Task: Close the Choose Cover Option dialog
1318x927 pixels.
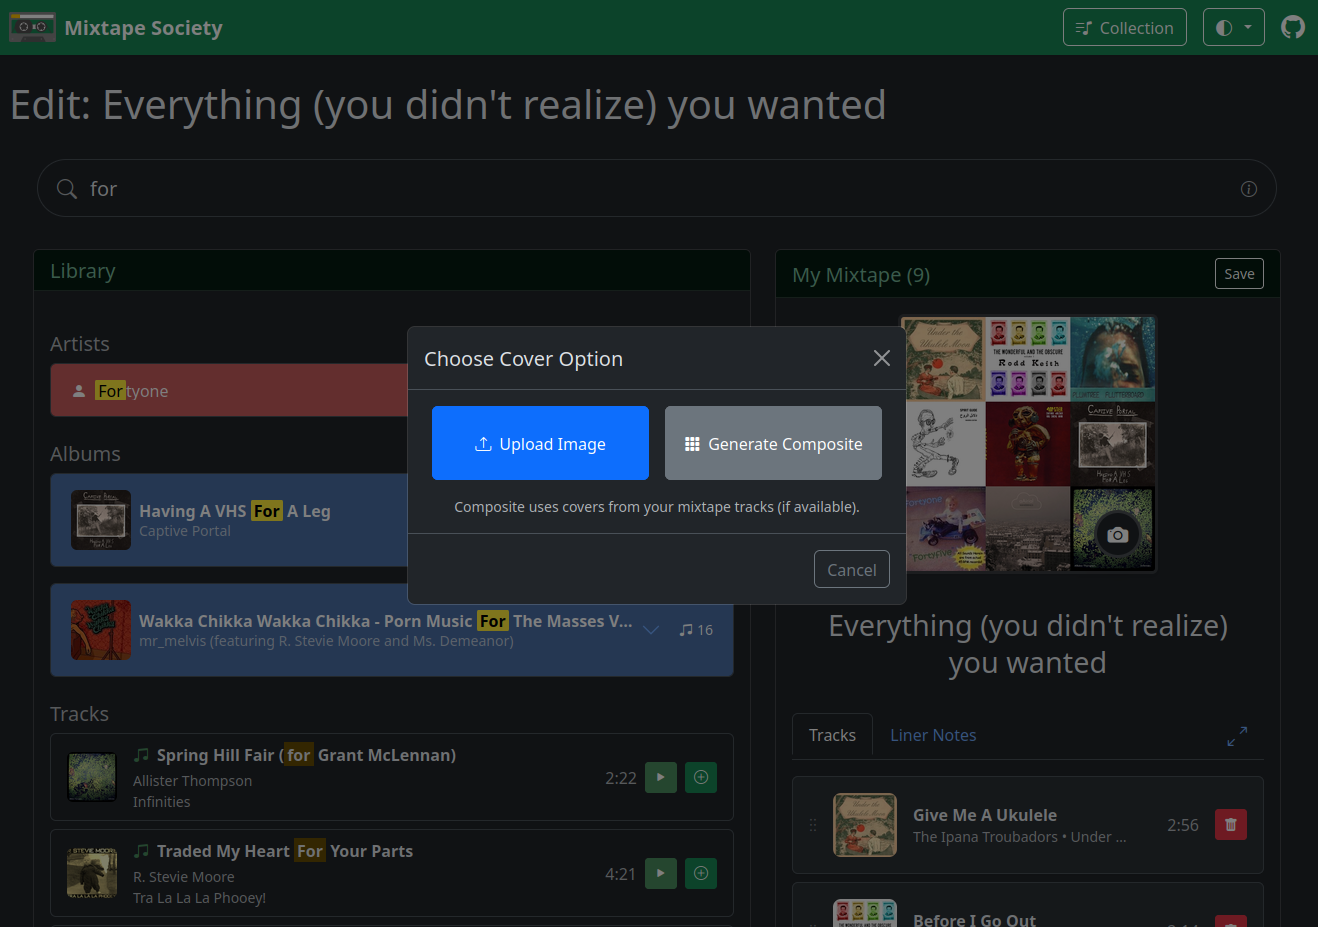Action: [x=881, y=358]
